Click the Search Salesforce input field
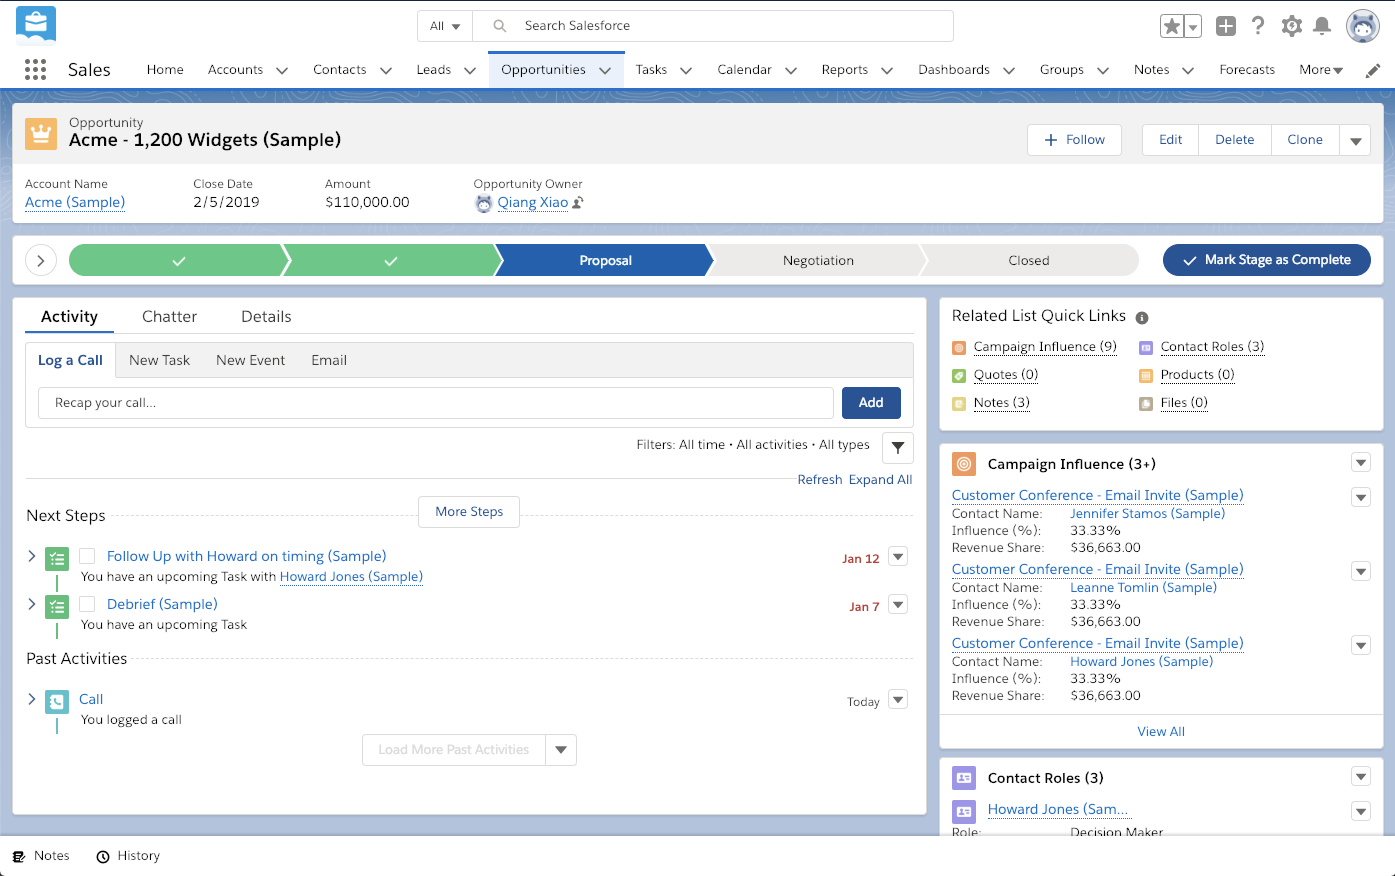The width and height of the screenshot is (1395, 876). coord(713,26)
